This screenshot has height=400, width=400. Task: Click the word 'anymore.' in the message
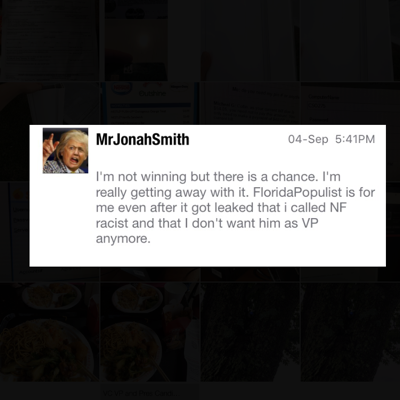pos(123,239)
